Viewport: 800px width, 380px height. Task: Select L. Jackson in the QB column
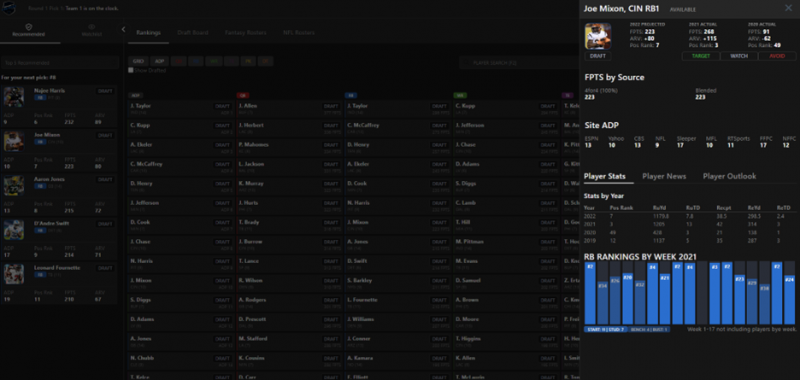(251, 164)
